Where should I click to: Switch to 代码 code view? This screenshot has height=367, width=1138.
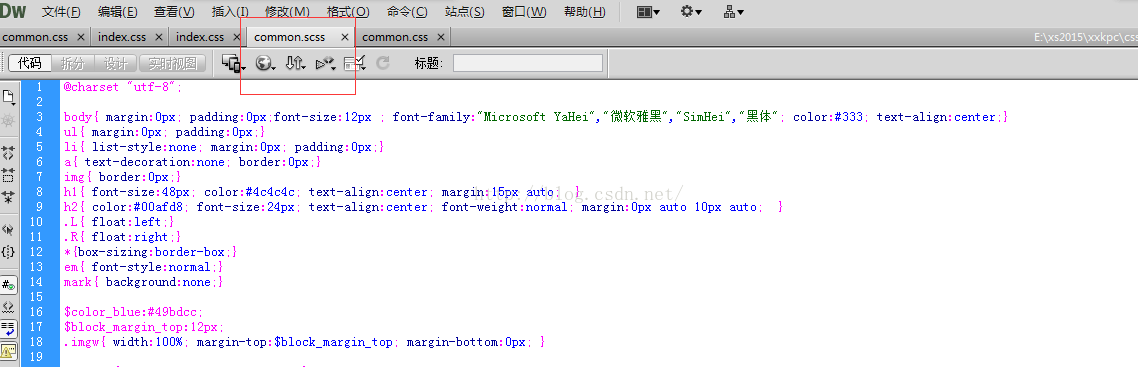[x=30, y=64]
